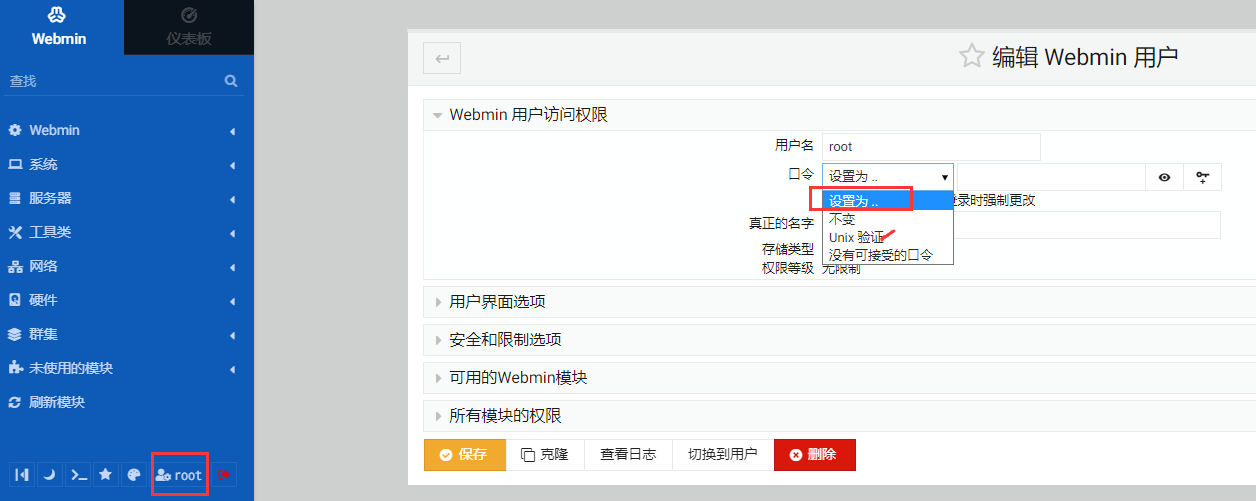Image resolution: width=1256 pixels, height=501 pixels.
Task: Open theme configuration palette icon
Action: coord(133,475)
